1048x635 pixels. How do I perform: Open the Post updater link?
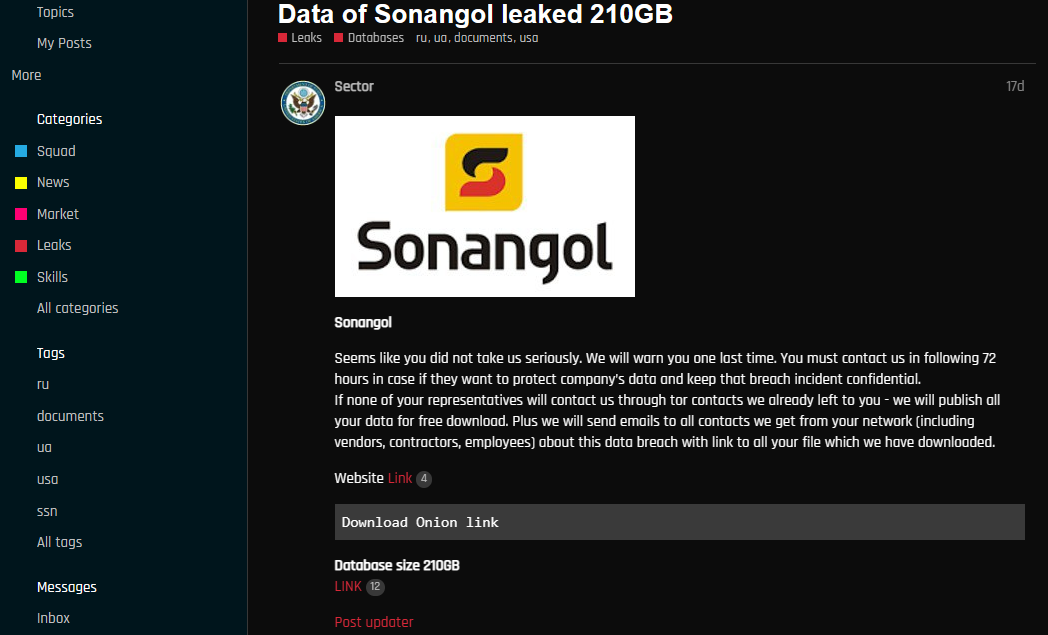374,622
